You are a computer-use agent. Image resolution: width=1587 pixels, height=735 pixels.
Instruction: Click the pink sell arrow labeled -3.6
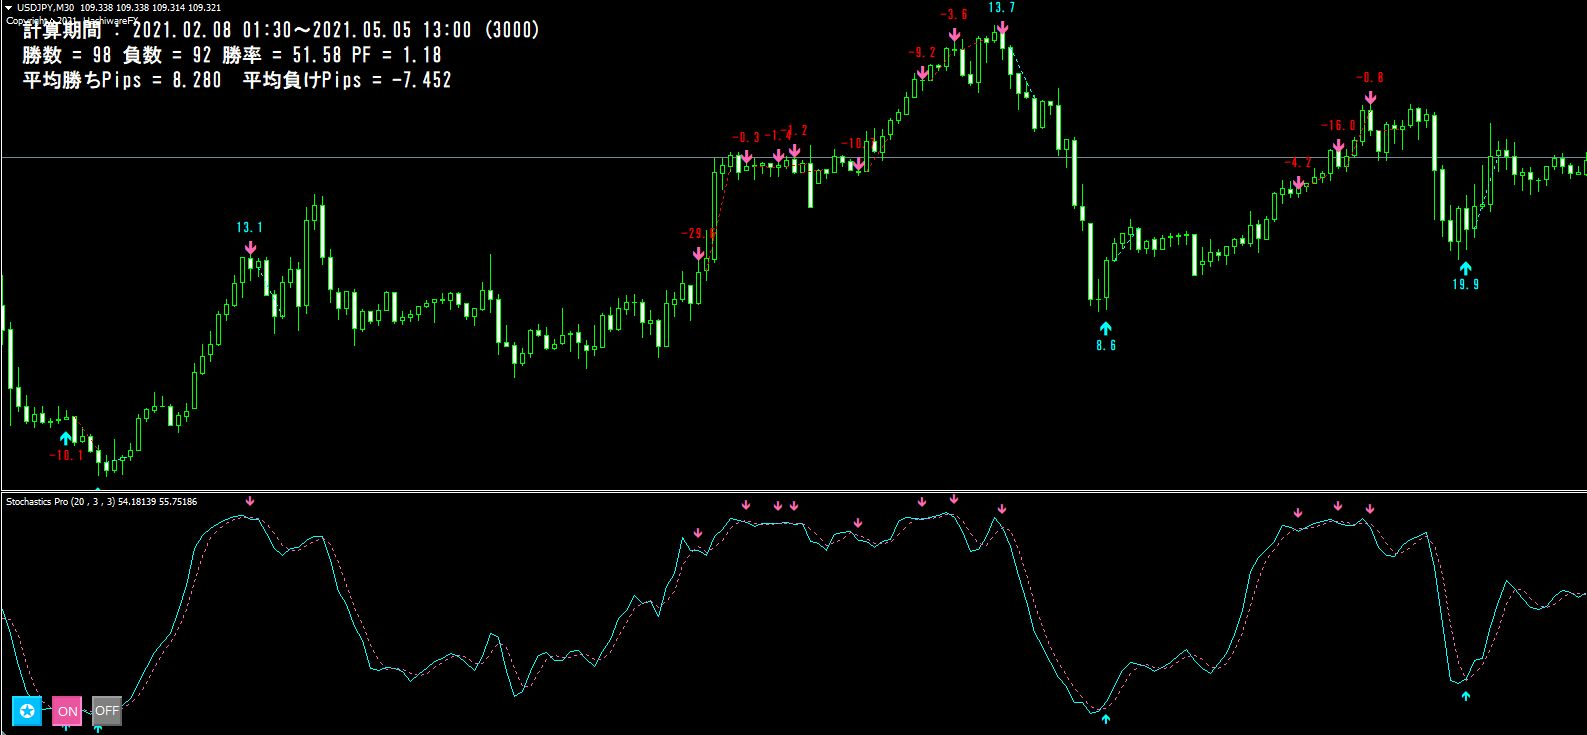[954, 34]
